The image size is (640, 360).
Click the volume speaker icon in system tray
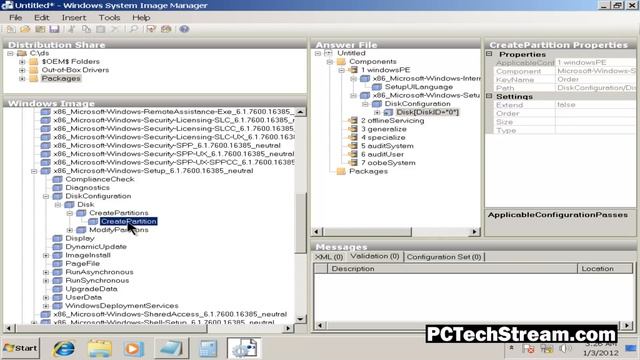[565, 348]
